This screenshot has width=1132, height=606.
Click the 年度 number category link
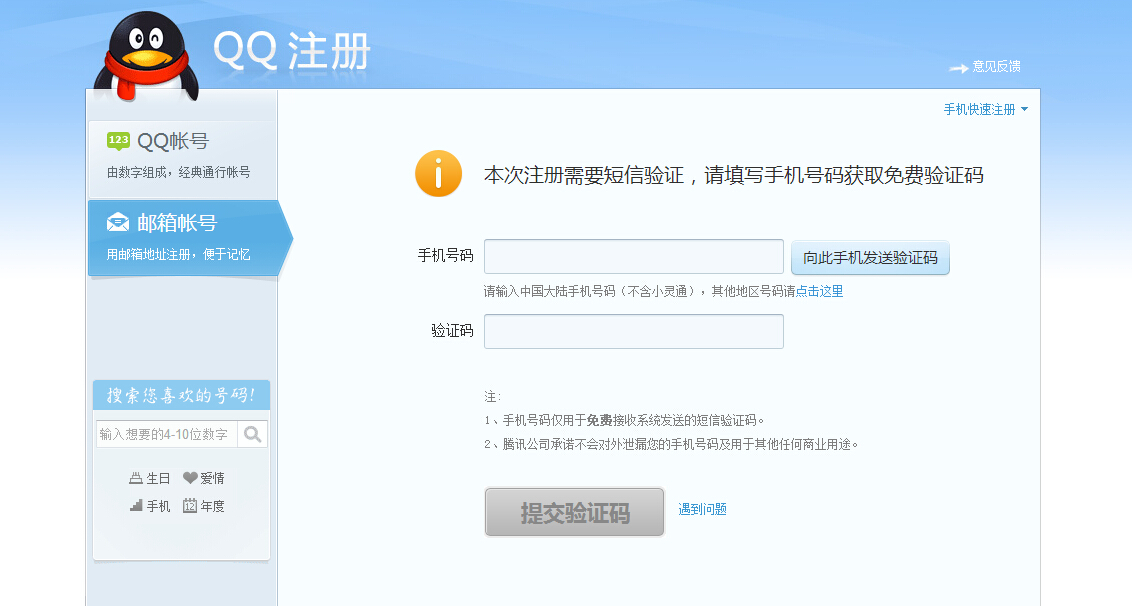point(212,506)
